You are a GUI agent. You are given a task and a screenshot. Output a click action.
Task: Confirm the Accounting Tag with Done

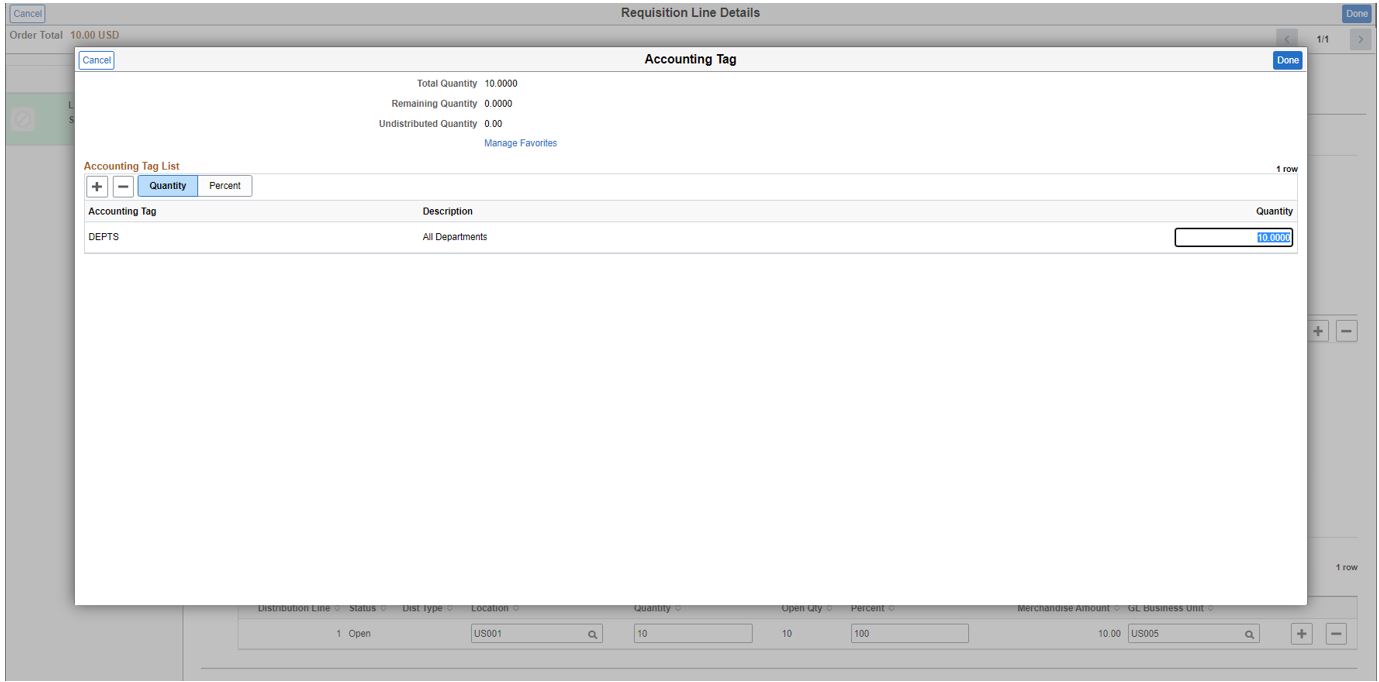[x=1286, y=59]
